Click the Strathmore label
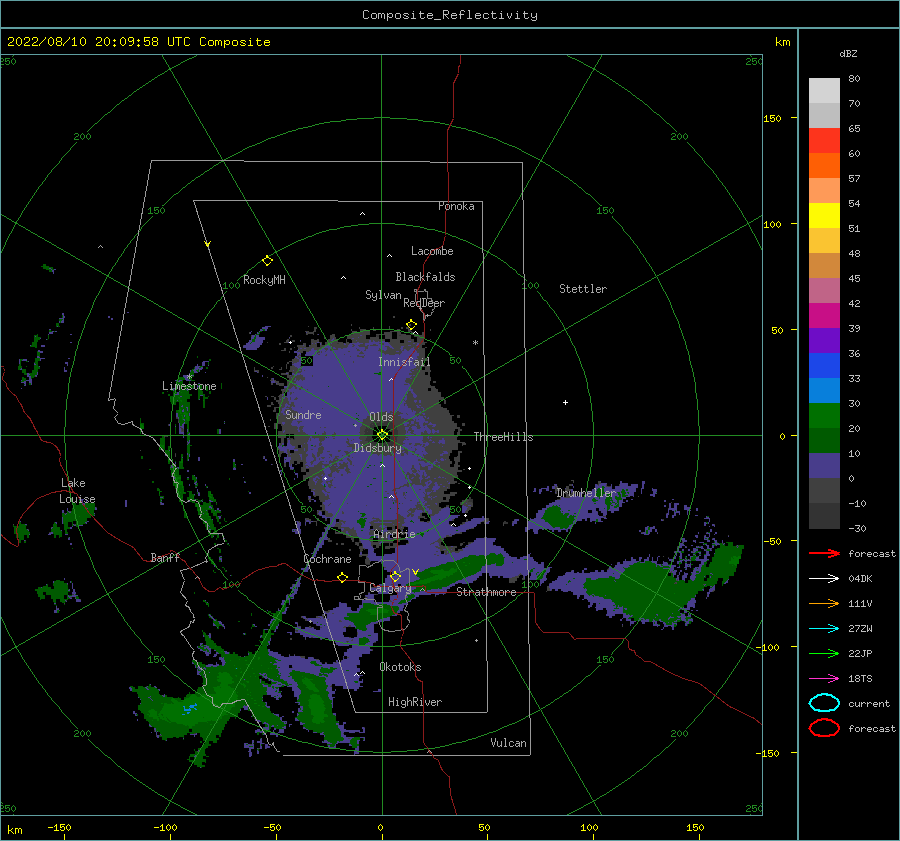This screenshot has width=900, height=841. [486, 592]
